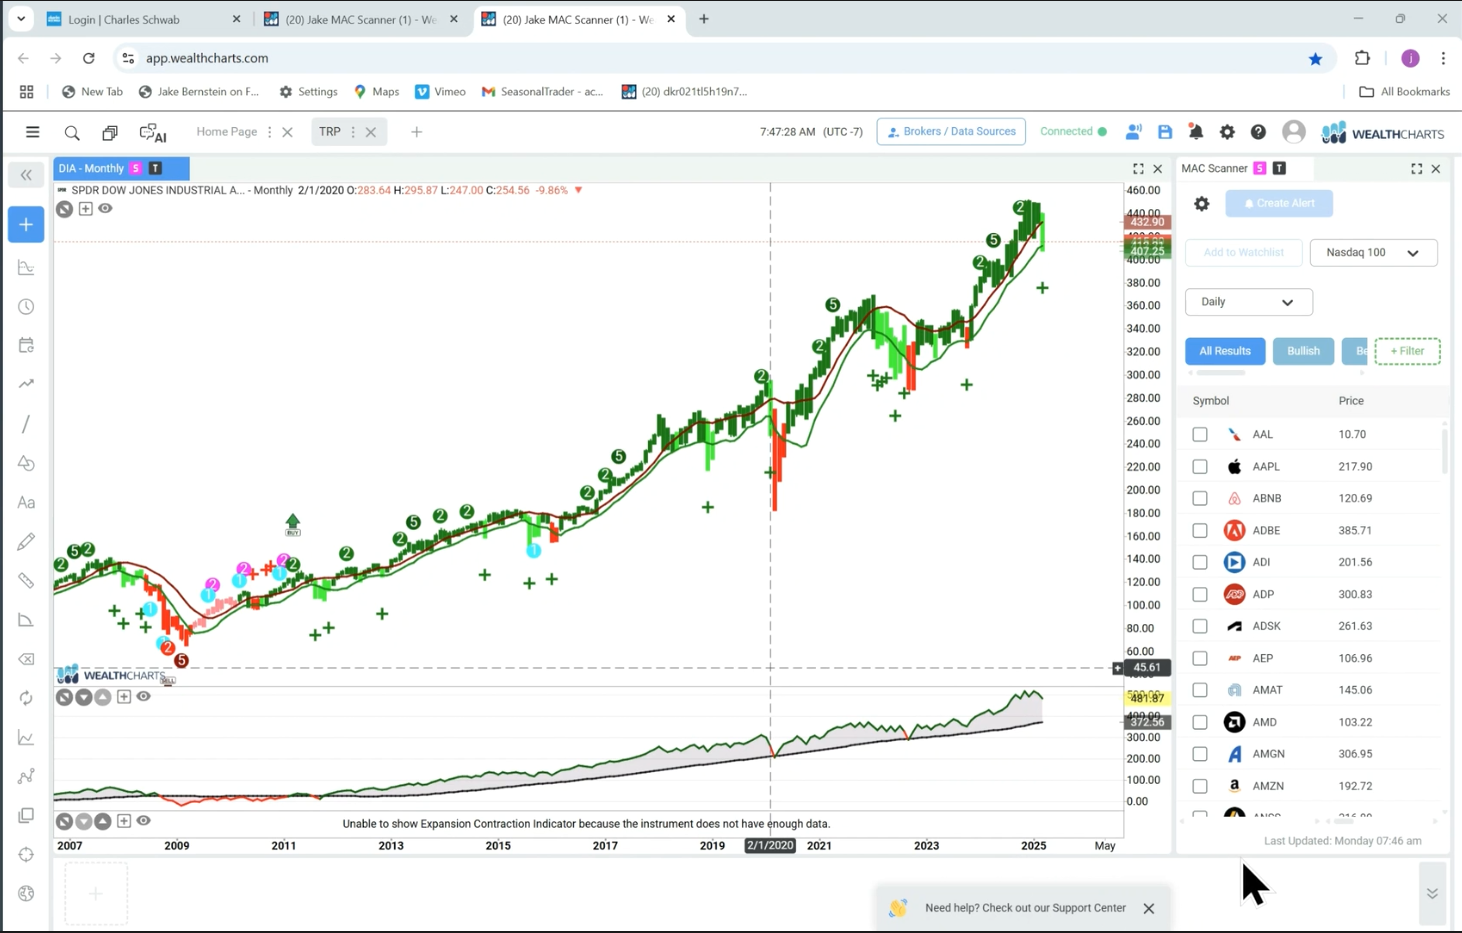Open the clock history tool in sidebar
The height and width of the screenshot is (933, 1462).
pos(26,307)
